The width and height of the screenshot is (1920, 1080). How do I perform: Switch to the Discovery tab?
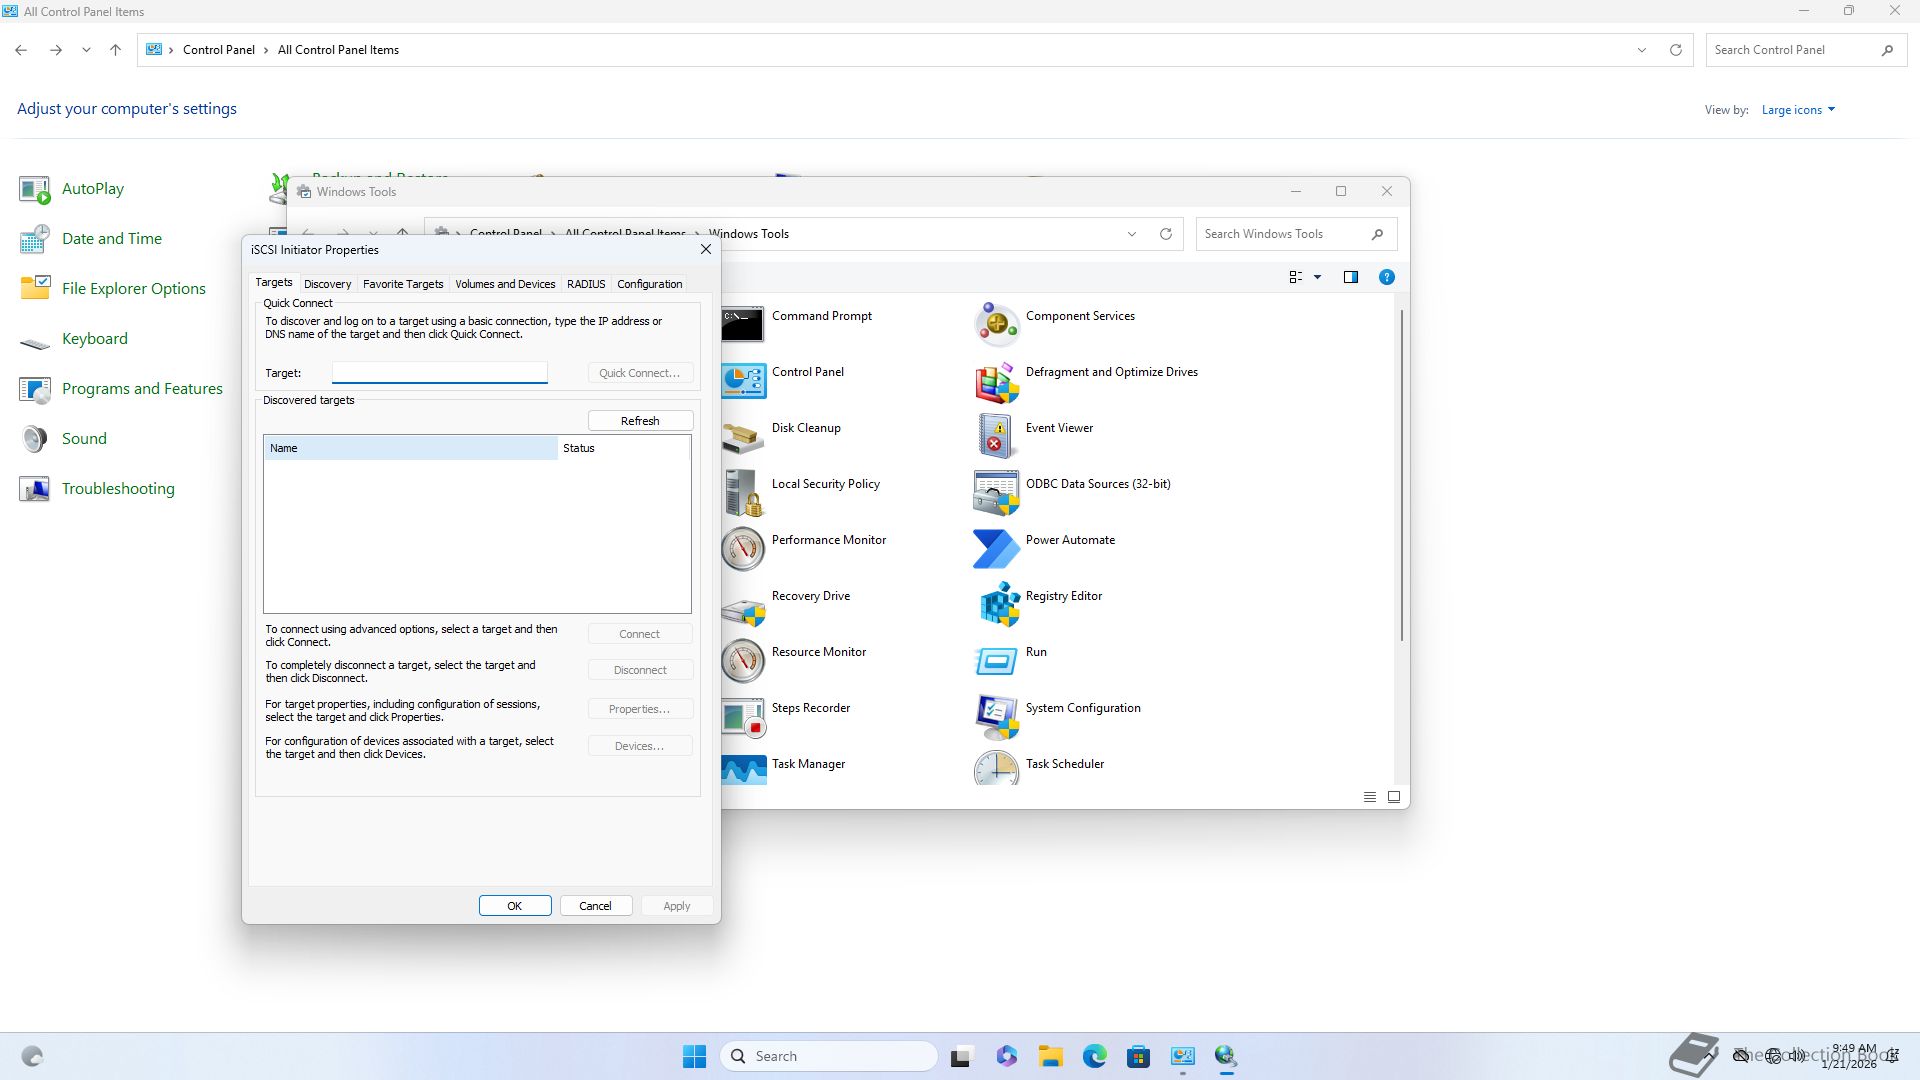[x=327, y=284]
